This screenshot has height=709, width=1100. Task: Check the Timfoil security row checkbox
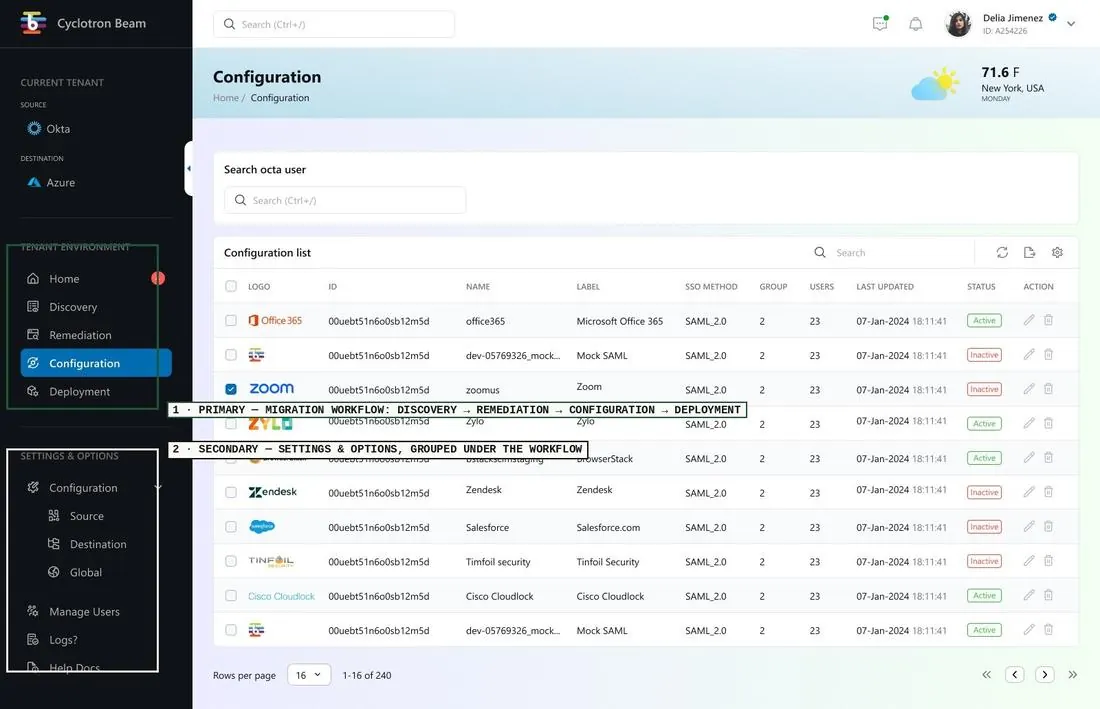tap(231, 561)
